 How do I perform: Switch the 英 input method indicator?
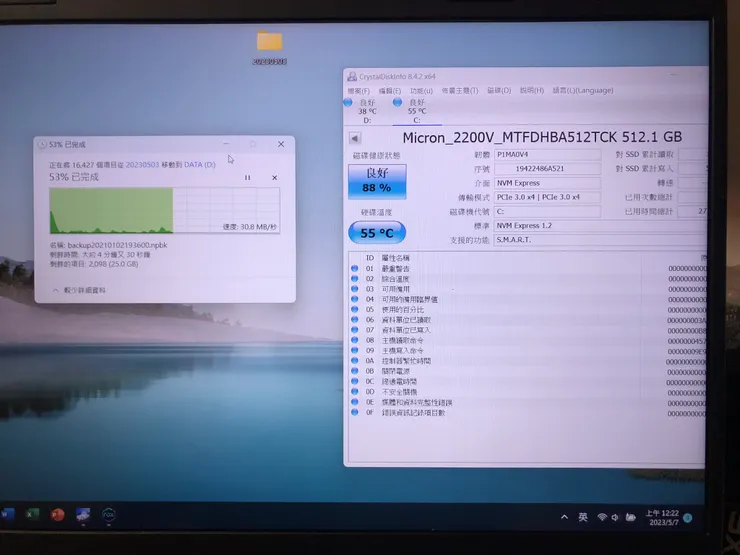583,517
